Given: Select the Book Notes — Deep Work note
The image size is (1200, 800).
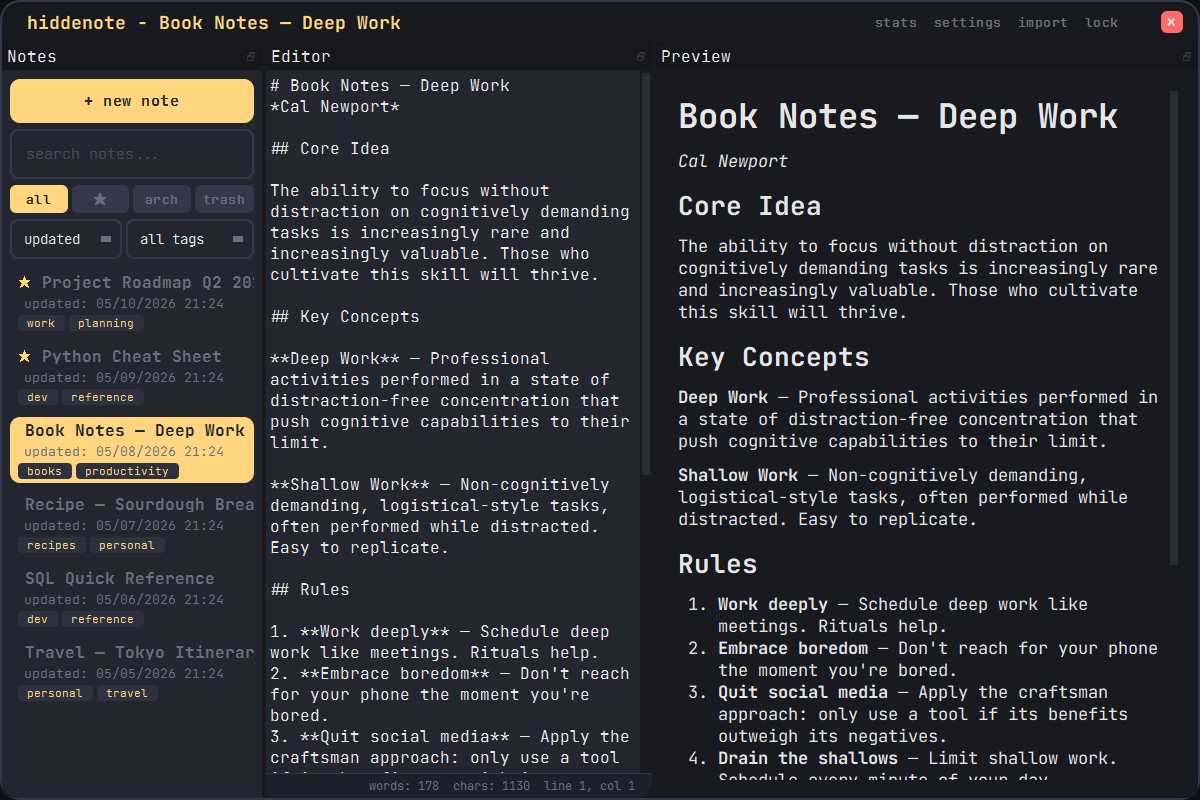Looking at the screenshot, I should tap(132, 449).
